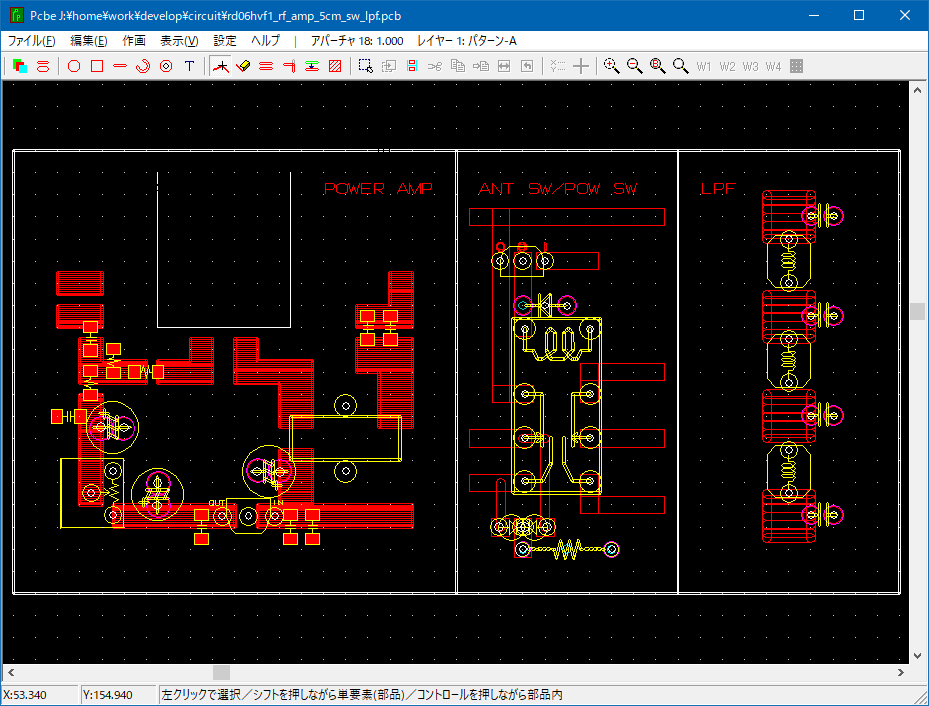Select the dashed area-select tool

click(x=366, y=66)
